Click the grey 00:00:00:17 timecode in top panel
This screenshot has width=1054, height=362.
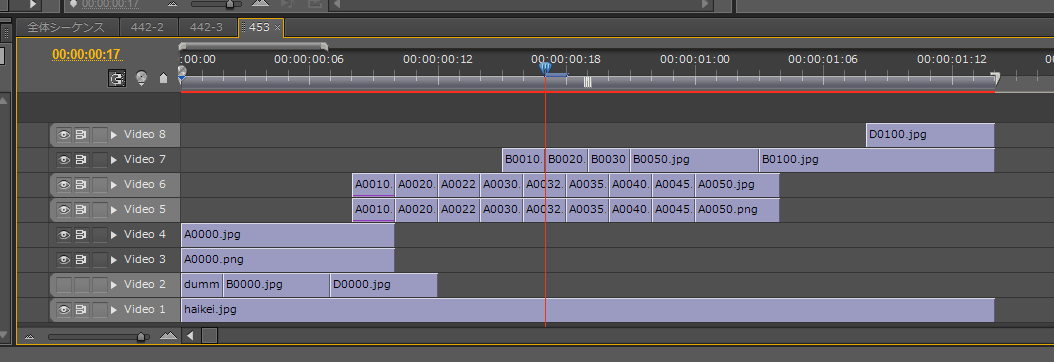point(110,4)
